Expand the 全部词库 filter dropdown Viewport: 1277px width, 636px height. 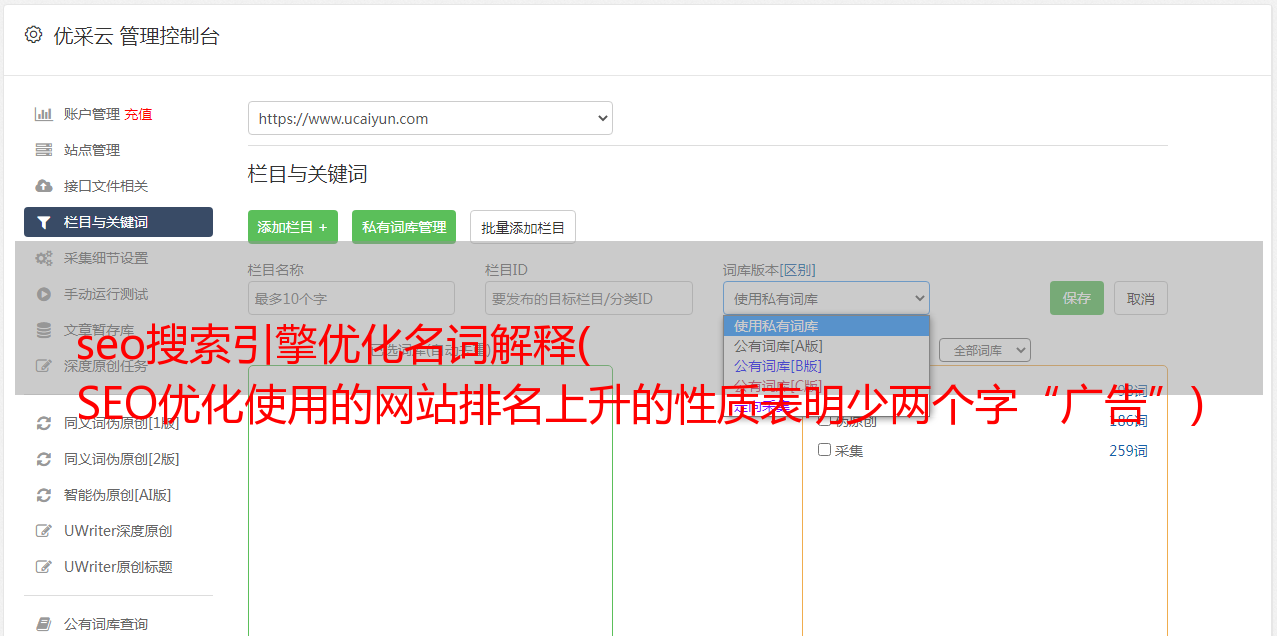(x=985, y=350)
